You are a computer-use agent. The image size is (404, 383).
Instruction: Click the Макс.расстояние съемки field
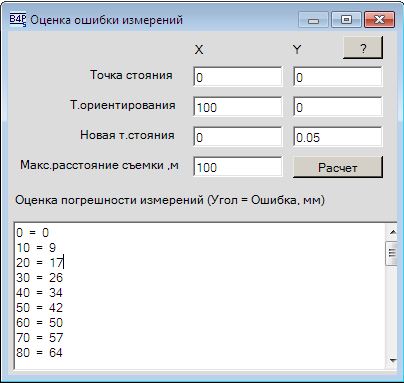coord(238,167)
